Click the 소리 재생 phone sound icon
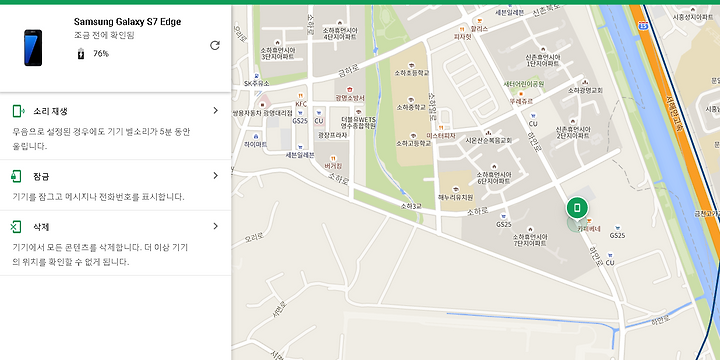The width and height of the screenshot is (720, 360). point(18,111)
